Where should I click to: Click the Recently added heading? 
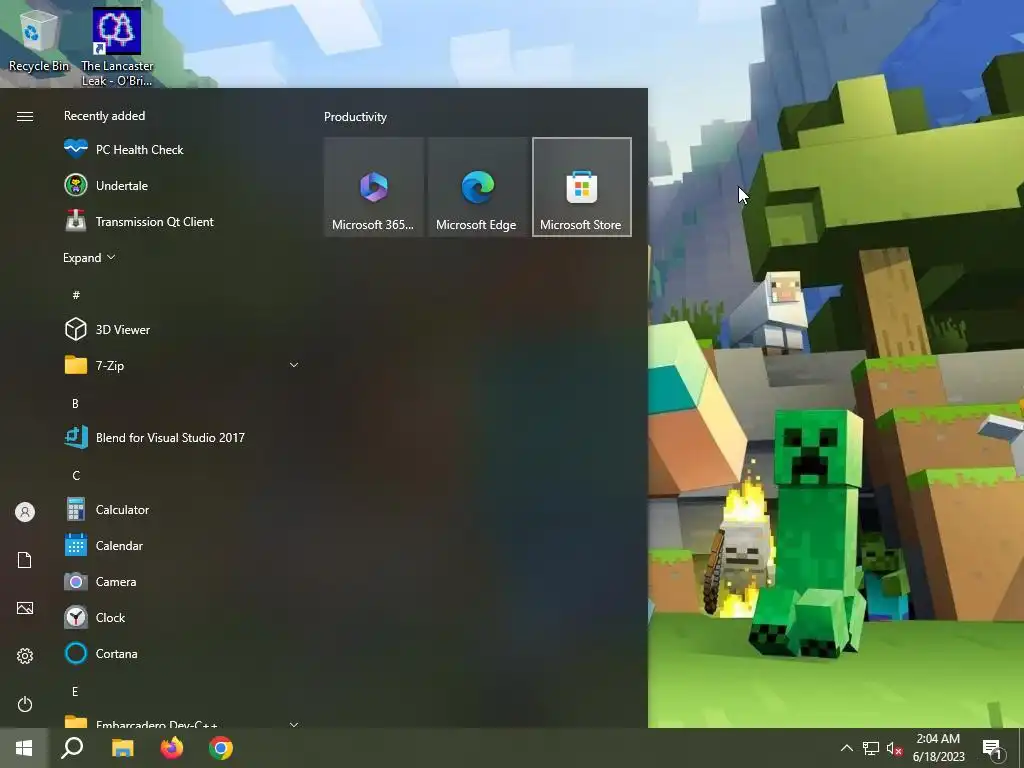tap(104, 116)
